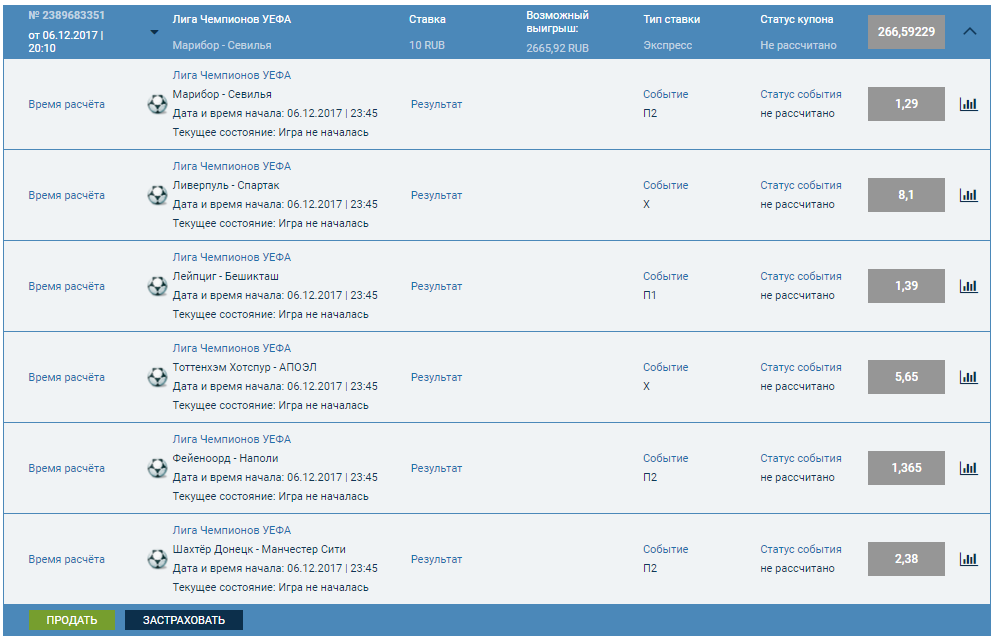Click Шахтёр Донецк - Манчестер Сити match name
The width and height of the screenshot is (996, 636).
[x=259, y=549]
